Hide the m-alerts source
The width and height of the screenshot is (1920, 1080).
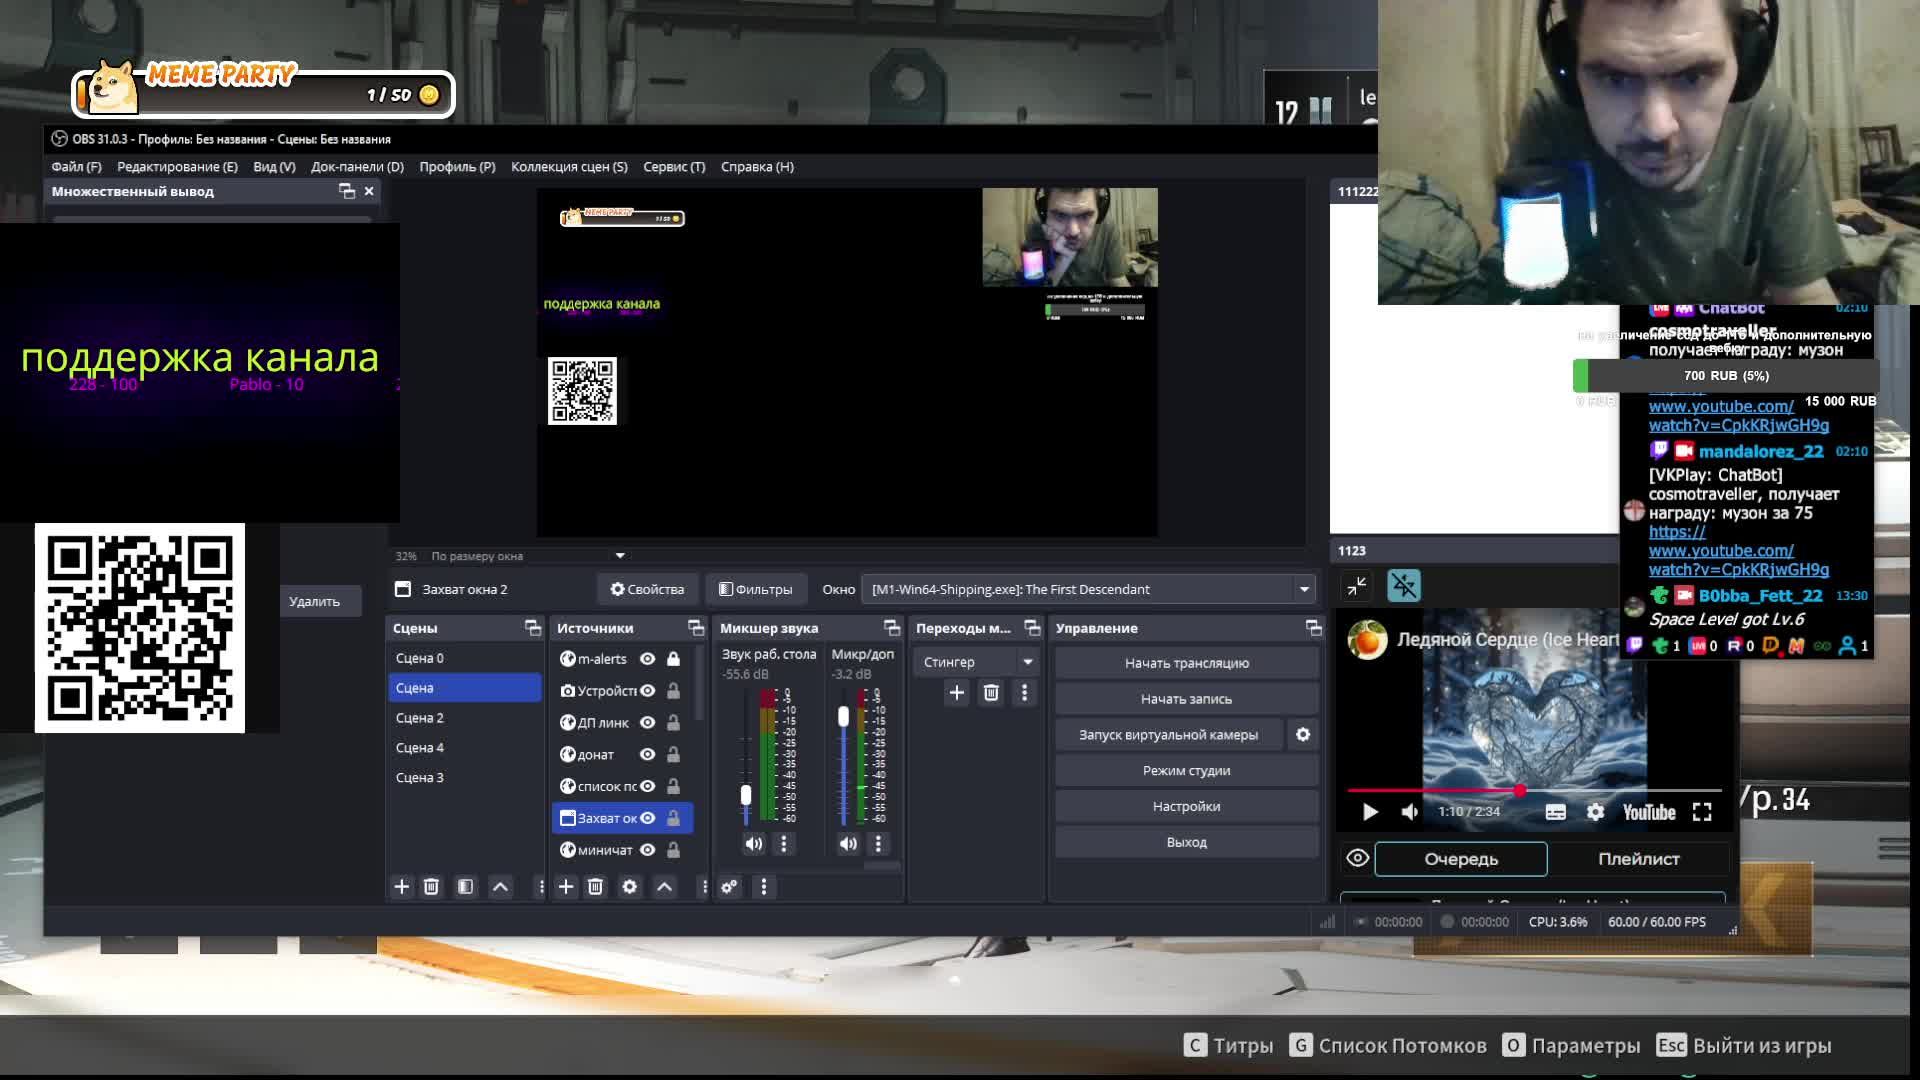tap(648, 659)
